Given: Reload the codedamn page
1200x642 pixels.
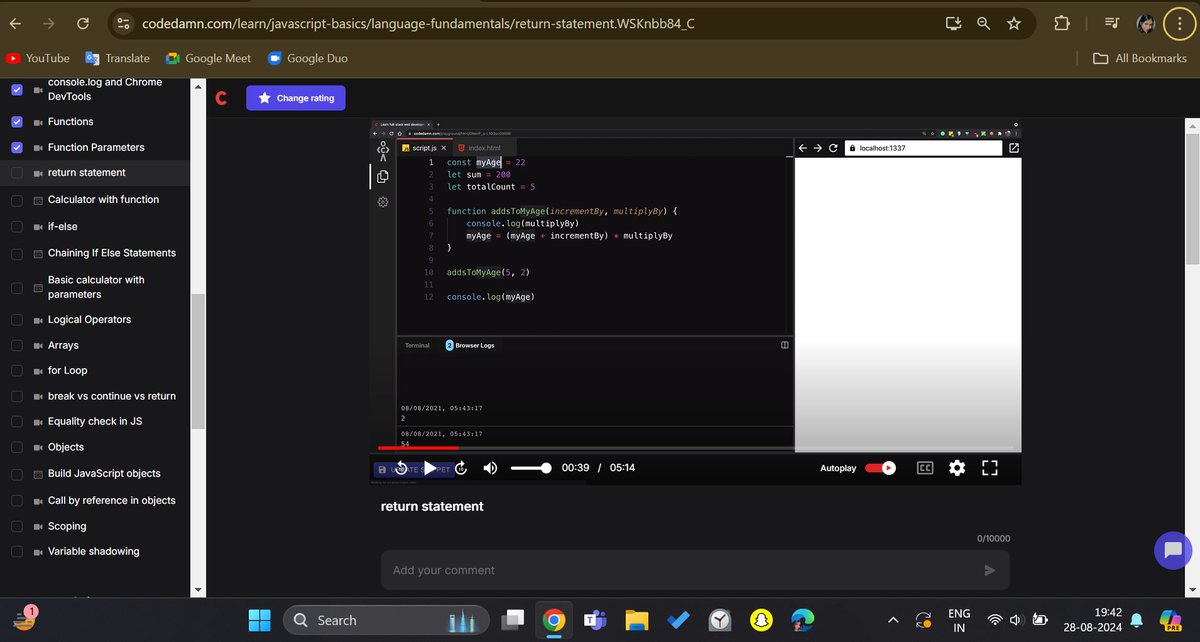Looking at the screenshot, I should (83, 23).
